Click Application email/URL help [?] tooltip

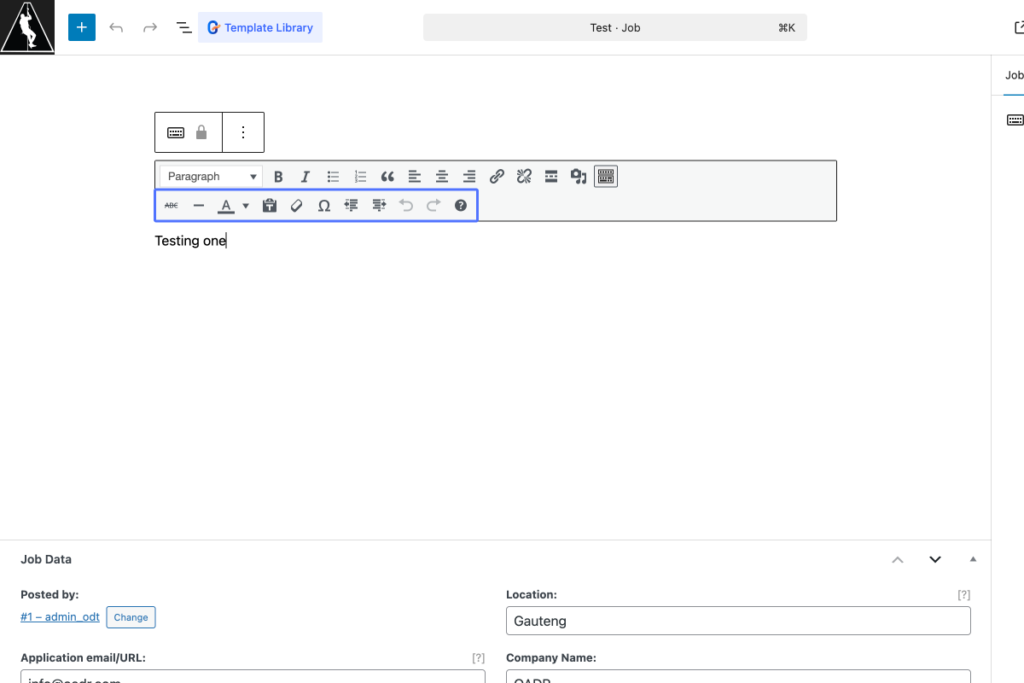coord(479,658)
